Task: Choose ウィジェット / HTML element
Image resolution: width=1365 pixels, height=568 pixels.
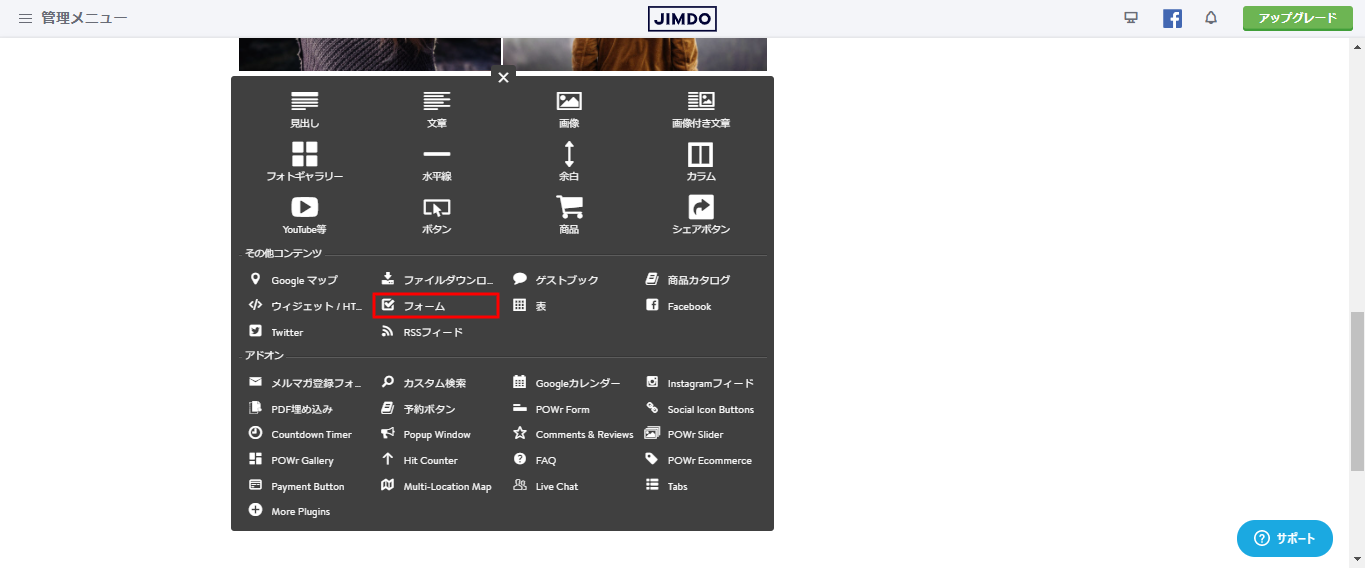Action: tap(304, 306)
